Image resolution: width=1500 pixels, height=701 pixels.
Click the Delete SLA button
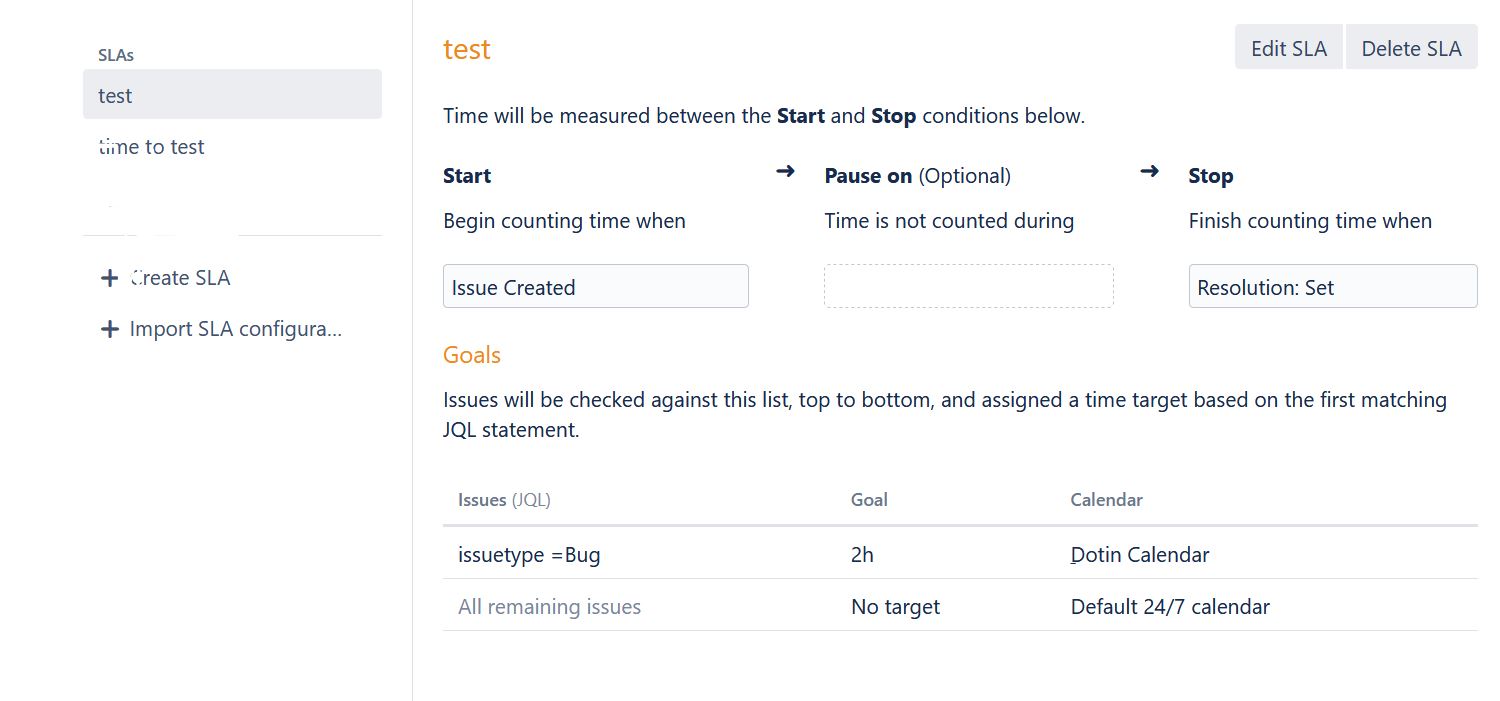tap(1411, 48)
